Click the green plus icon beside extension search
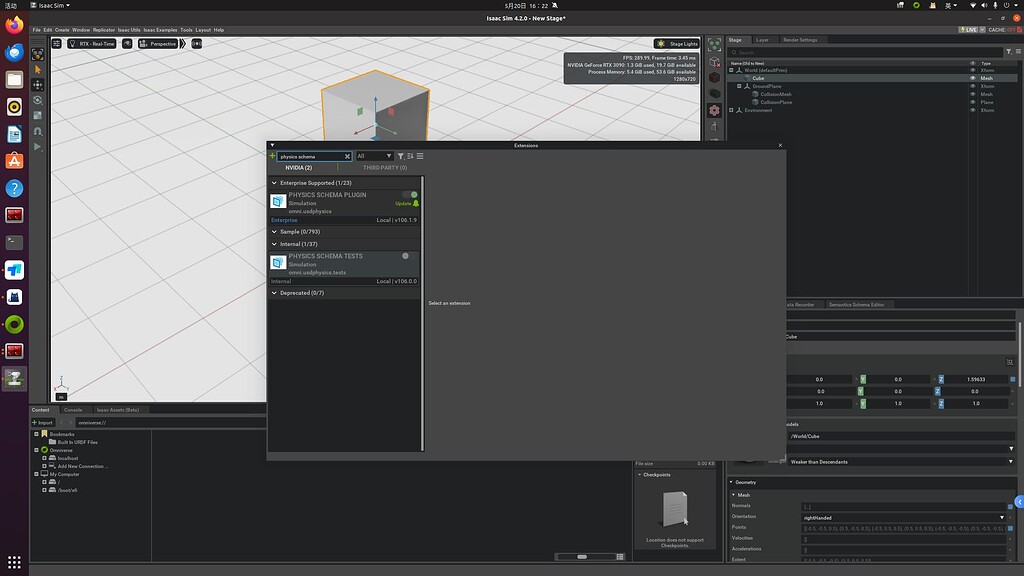 [271, 156]
